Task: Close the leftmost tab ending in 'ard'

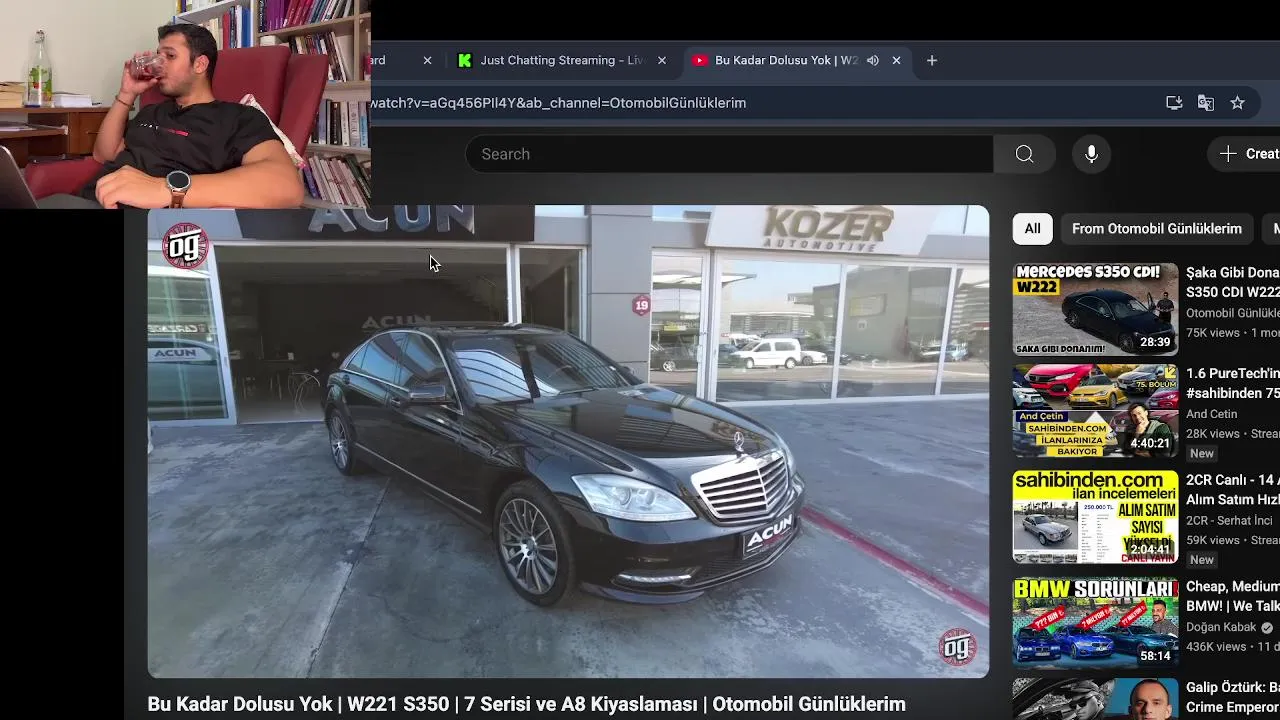Action: point(427,60)
